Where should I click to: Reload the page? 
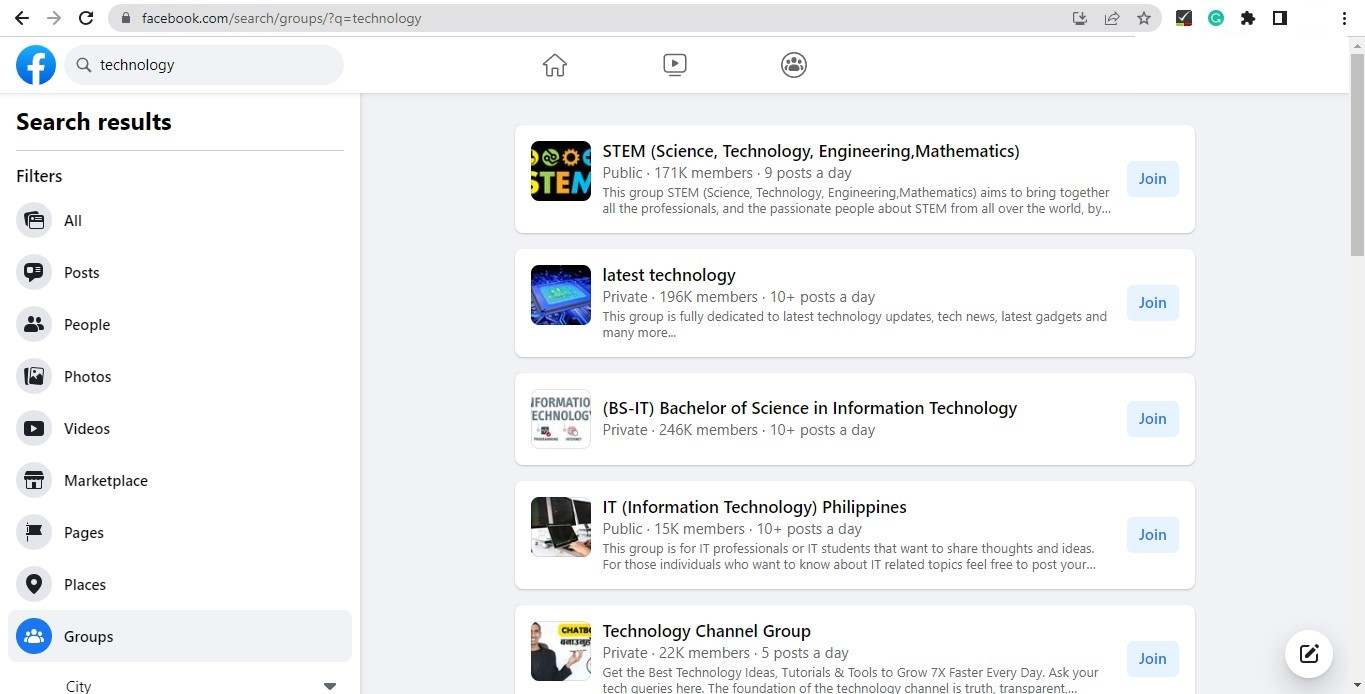click(x=86, y=18)
